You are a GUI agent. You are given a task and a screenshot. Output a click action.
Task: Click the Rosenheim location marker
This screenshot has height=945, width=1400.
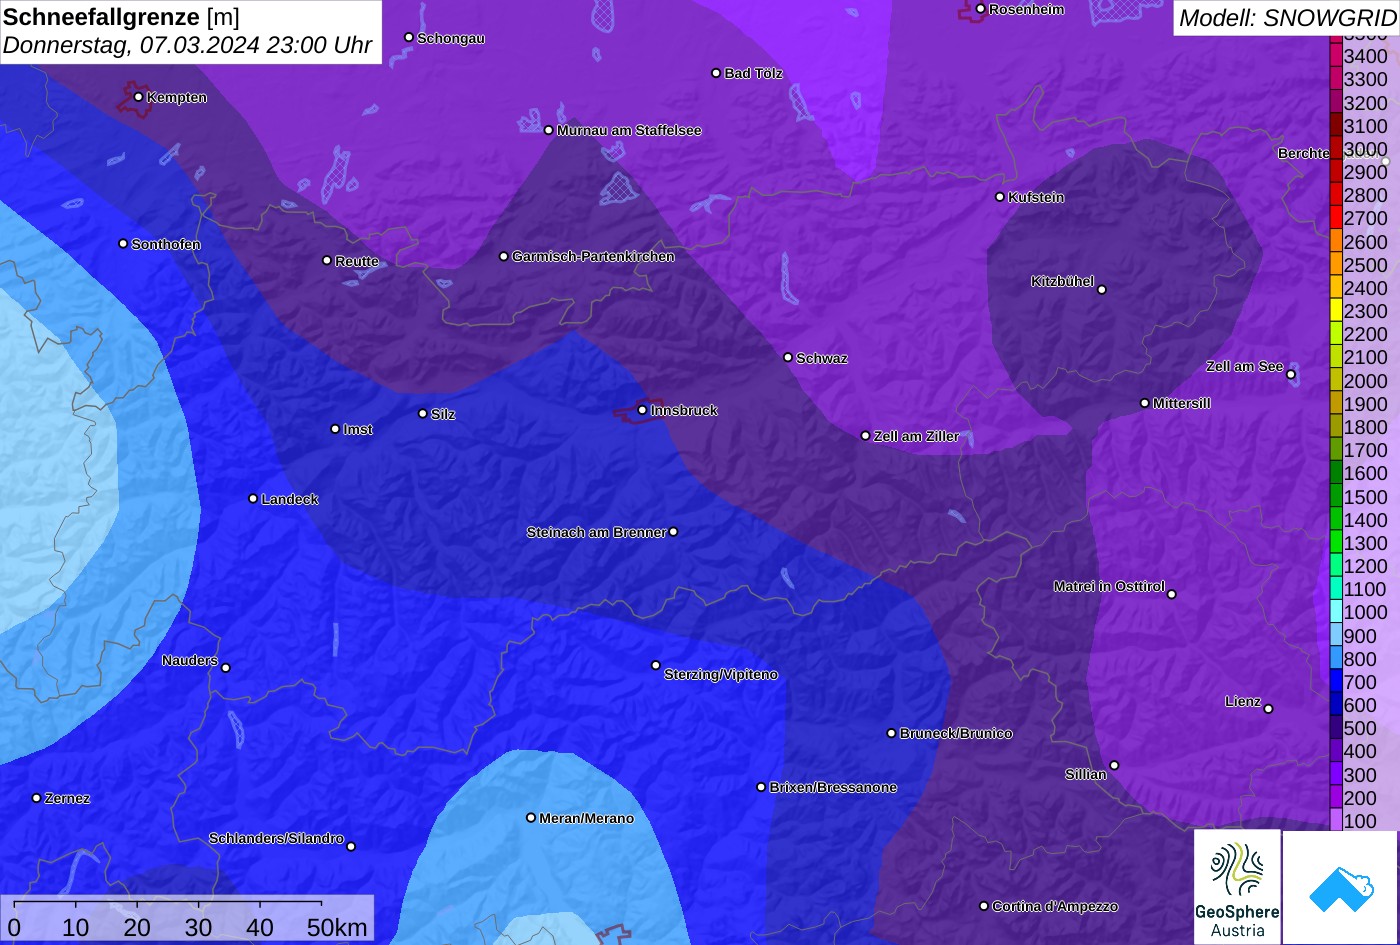(x=980, y=9)
